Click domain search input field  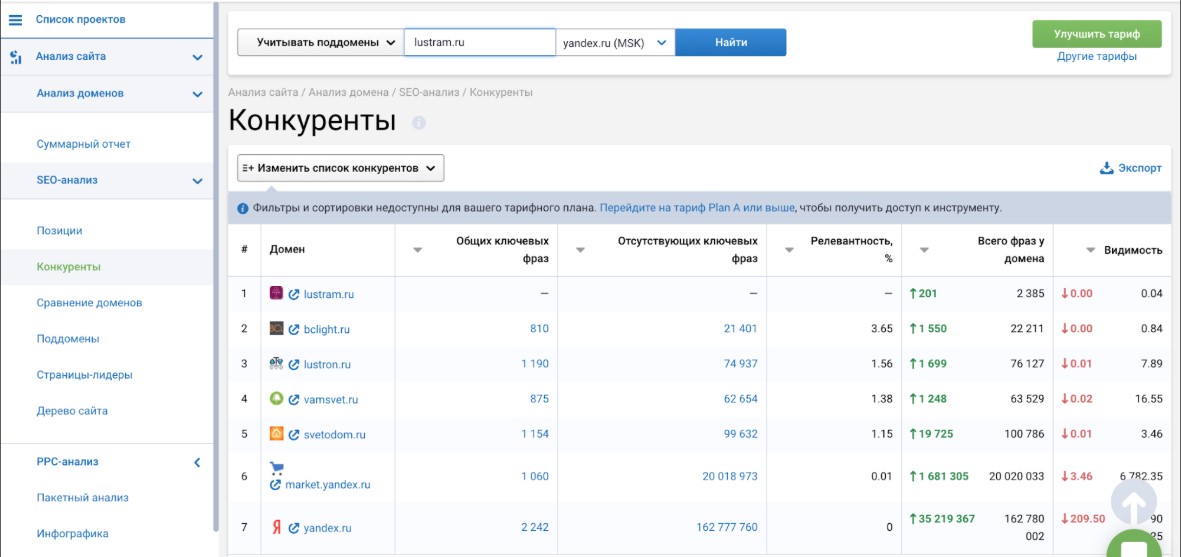point(480,43)
